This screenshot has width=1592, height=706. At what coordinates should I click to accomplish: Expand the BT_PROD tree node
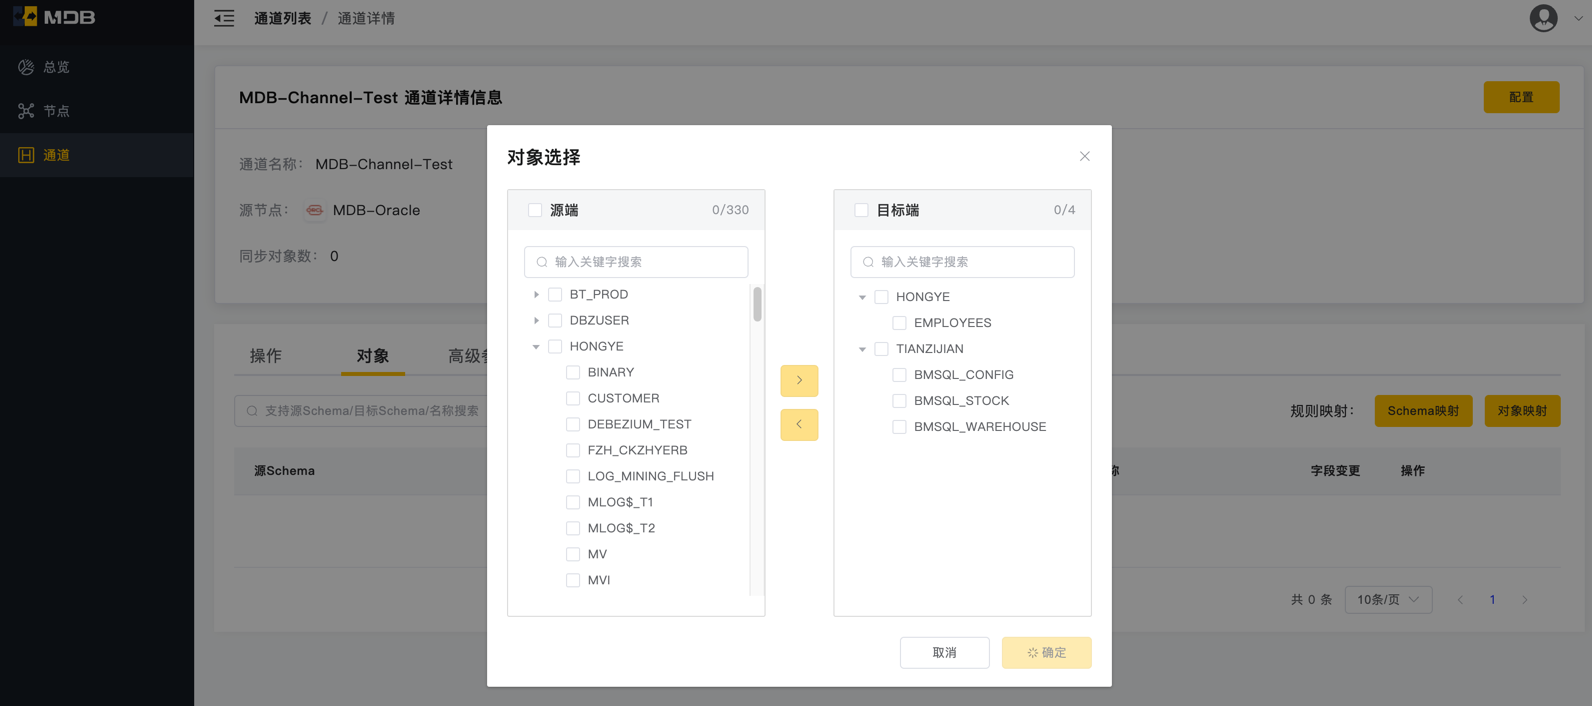(536, 294)
